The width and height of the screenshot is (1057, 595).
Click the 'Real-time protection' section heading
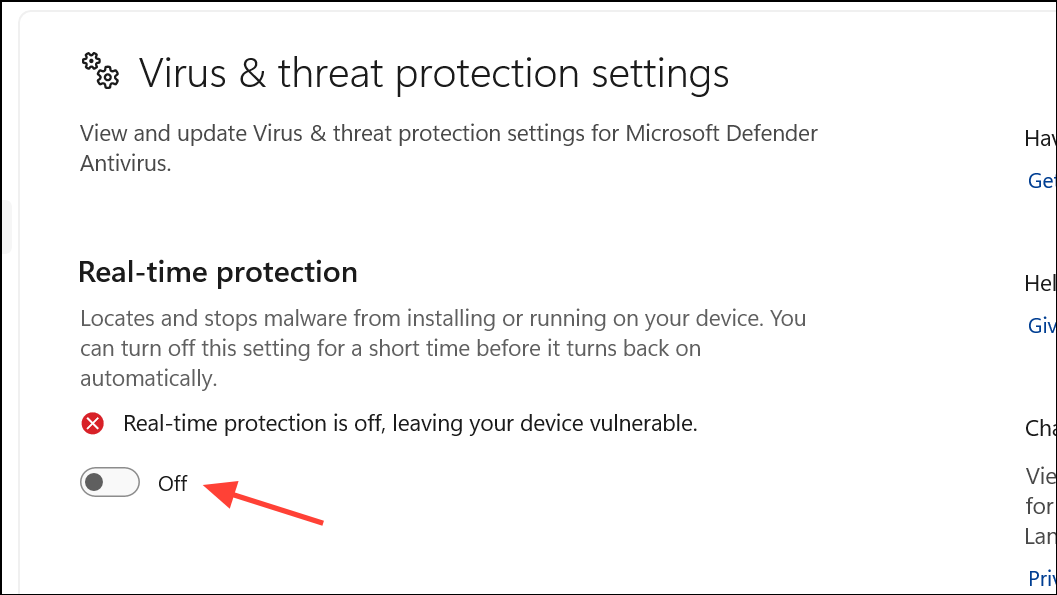pos(218,272)
